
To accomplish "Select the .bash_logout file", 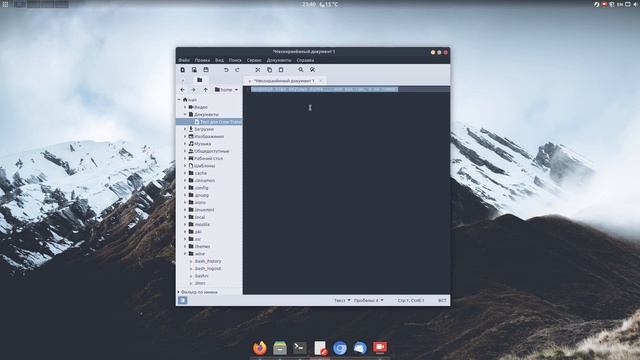I will click(209, 269).
